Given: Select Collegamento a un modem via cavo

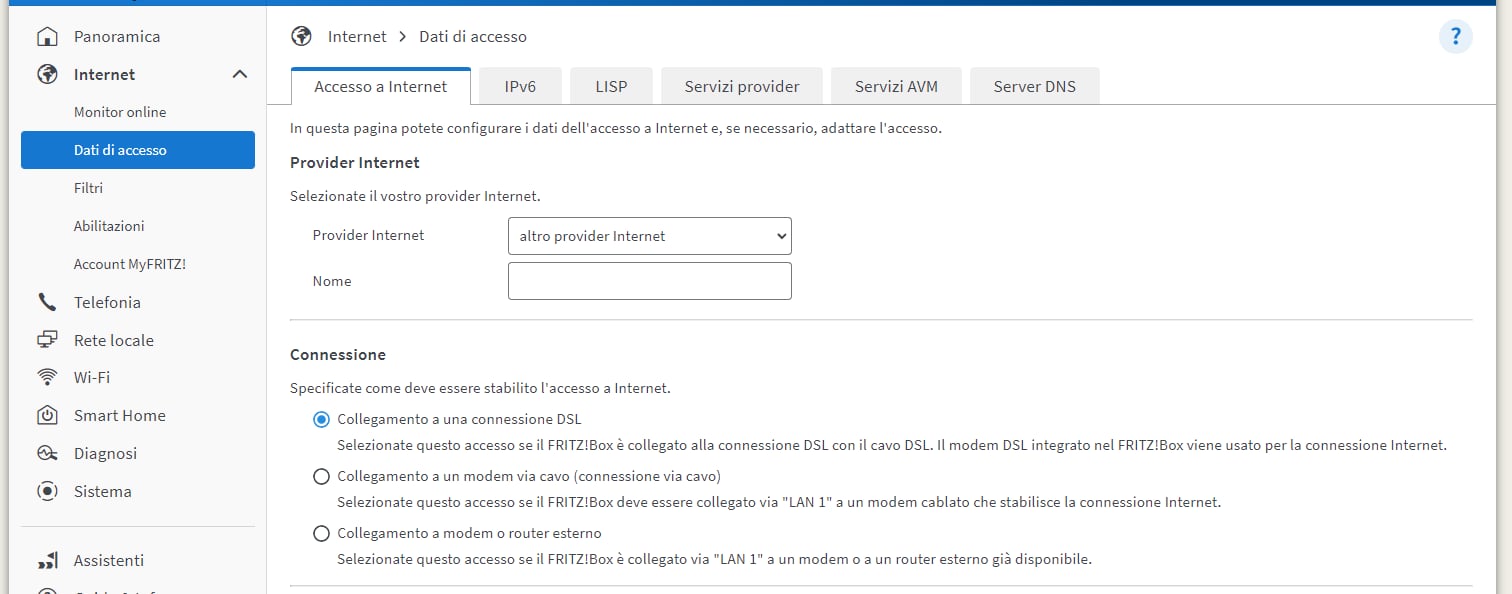Looking at the screenshot, I should (321, 477).
